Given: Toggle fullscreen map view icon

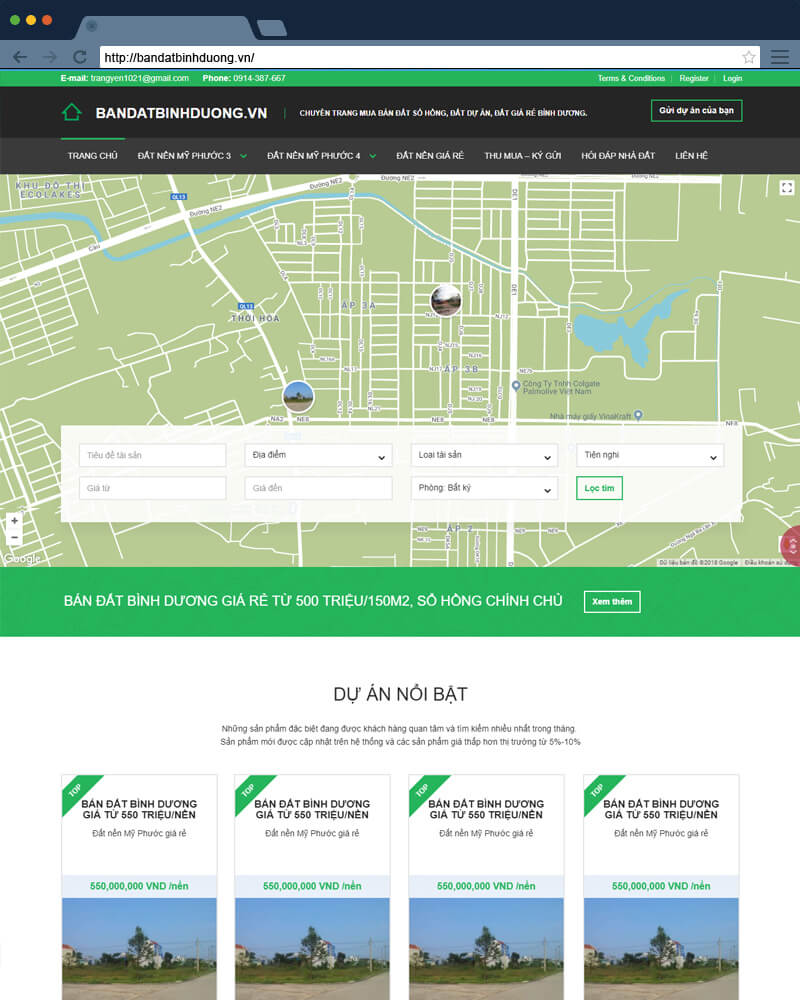Looking at the screenshot, I should pyautogui.click(x=787, y=188).
